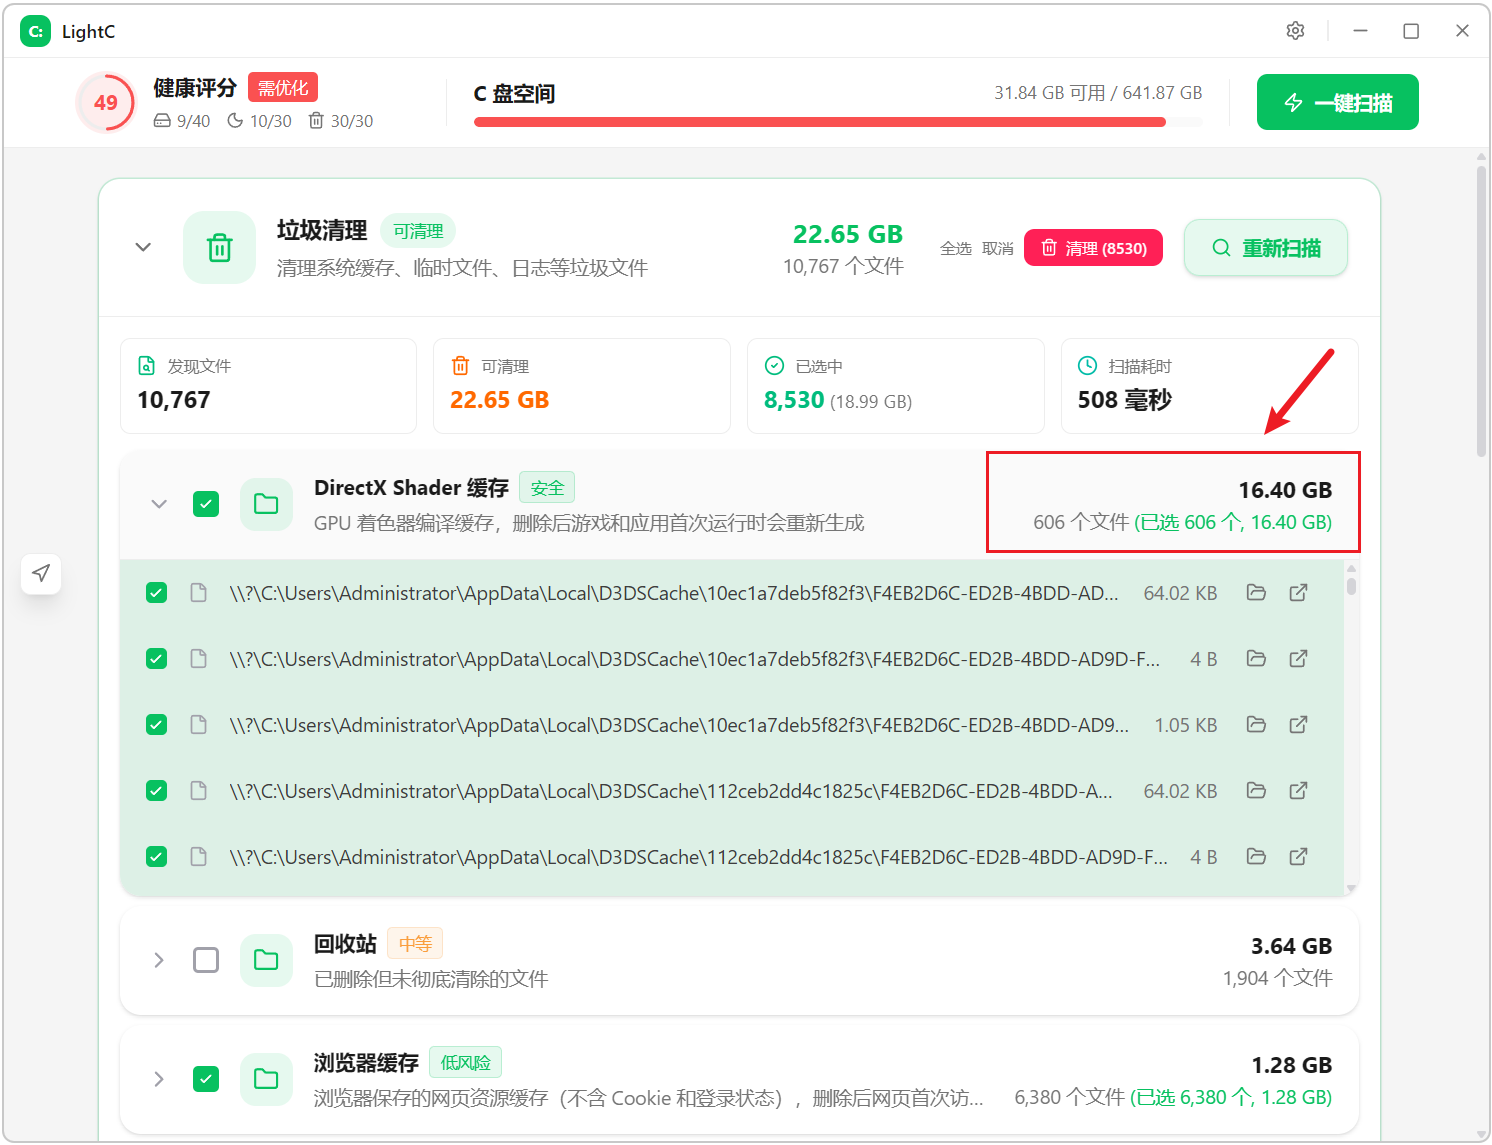The image size is (1492, 1145).
Task: Click the C 盘空间 usage progress bar
Action: [838, 122]
